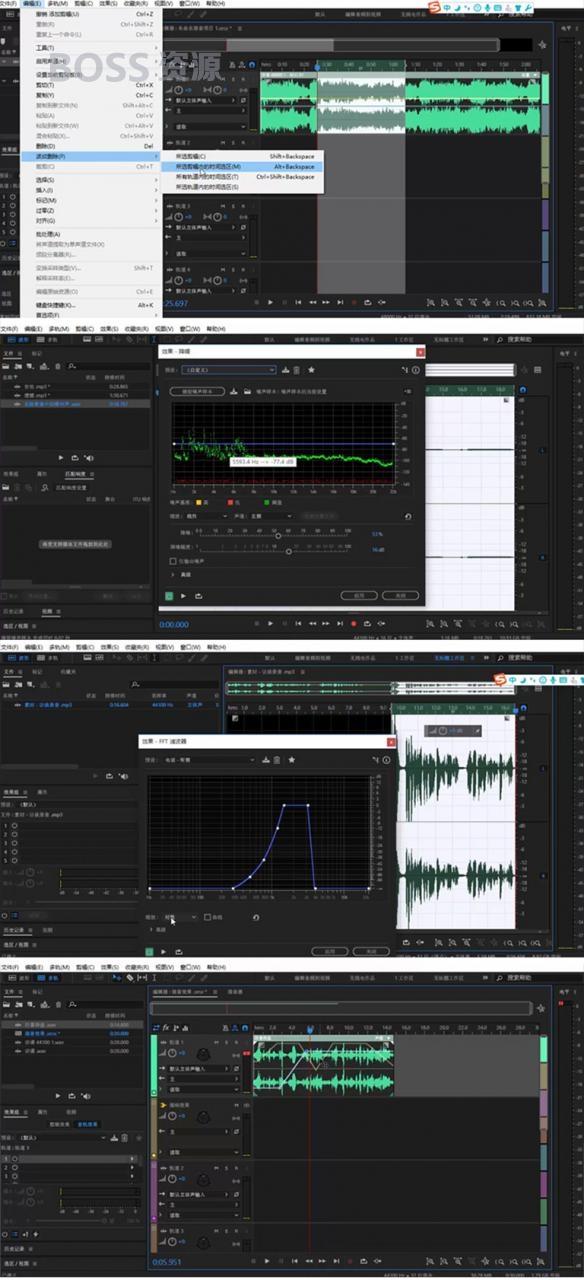Open the 预设 (自定义) dropdown in the 降噪 dialog
This screenshot has height=1280, width=584.
228,370
